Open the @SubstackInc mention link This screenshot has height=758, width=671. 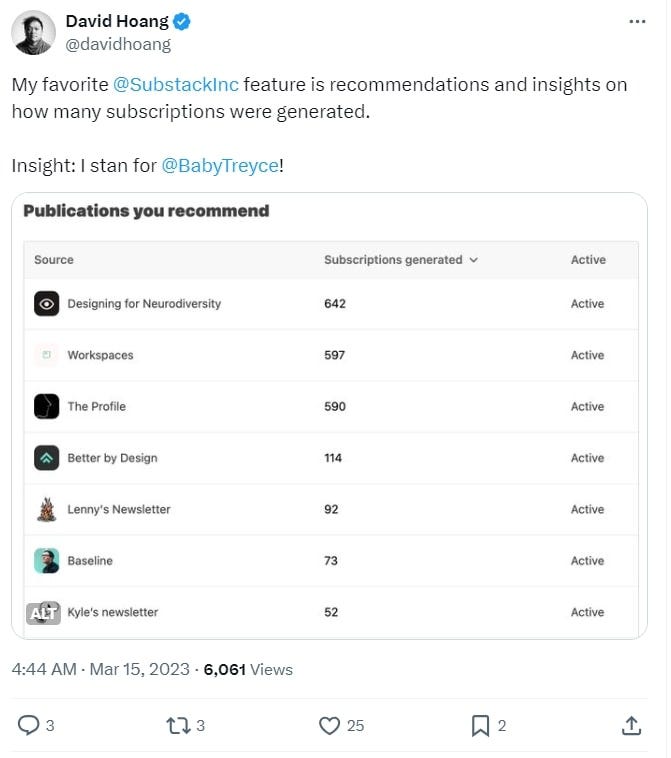[176, 85]
